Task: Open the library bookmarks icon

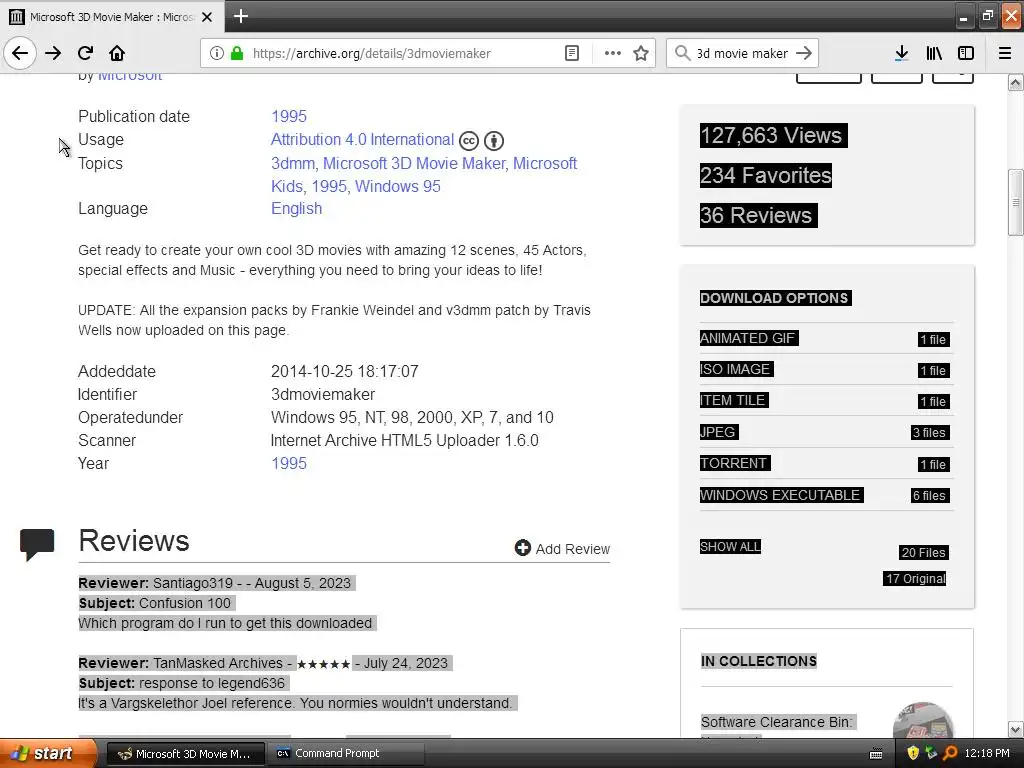Action: click(934, 53)
